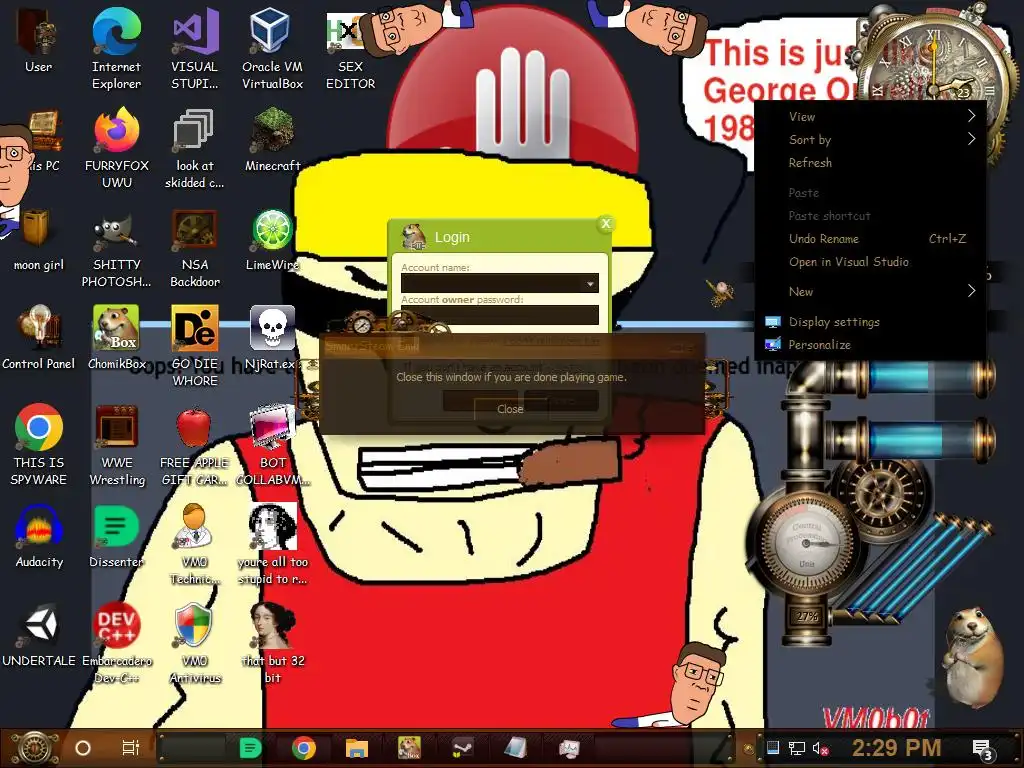Open Steam from the taskbar

[462, 748]
